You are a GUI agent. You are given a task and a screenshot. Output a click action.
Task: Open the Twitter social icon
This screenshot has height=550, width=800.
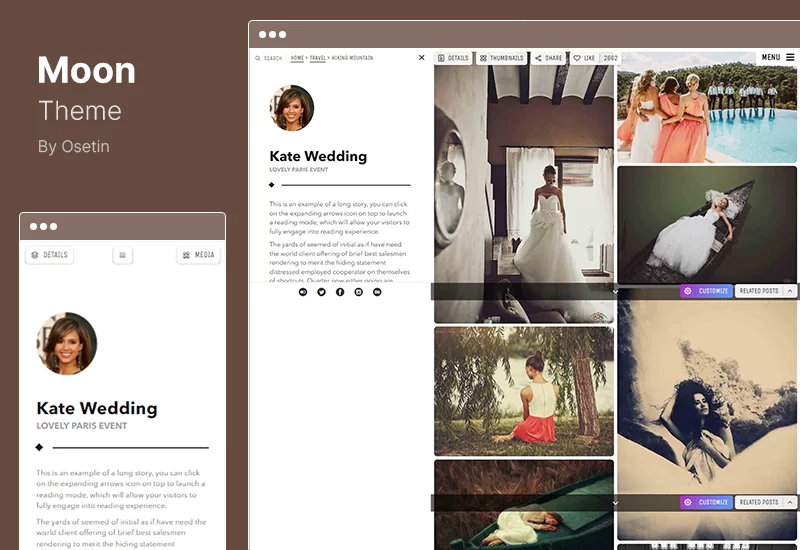coord(321,292)
